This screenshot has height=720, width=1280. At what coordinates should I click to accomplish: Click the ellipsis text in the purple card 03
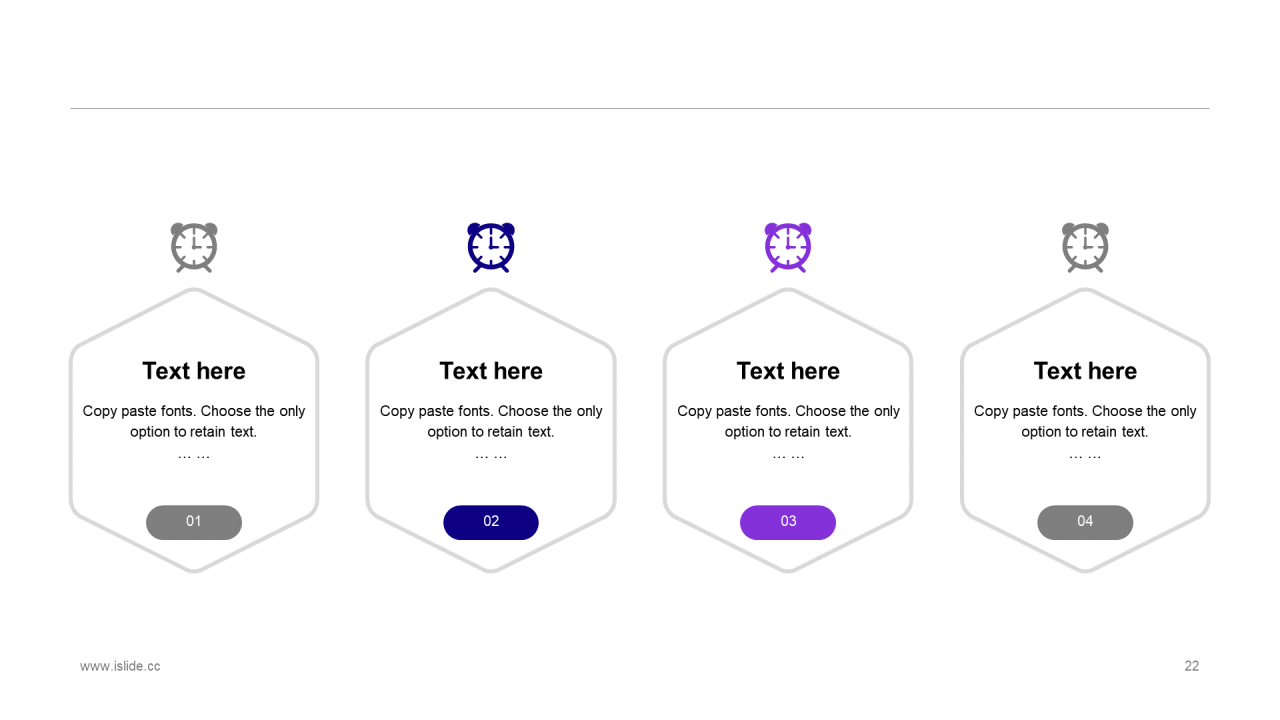pyautogui.click(x=788, y=456)
